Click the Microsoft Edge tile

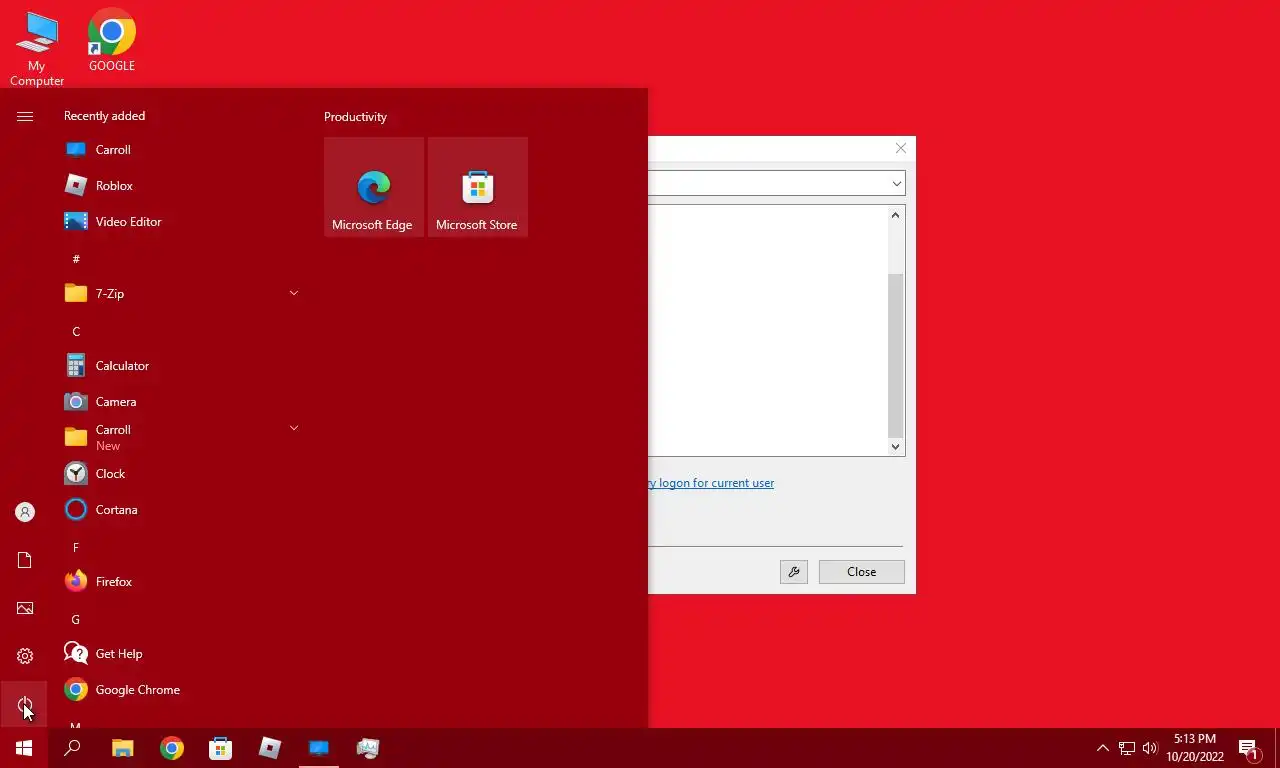point(374,187)
